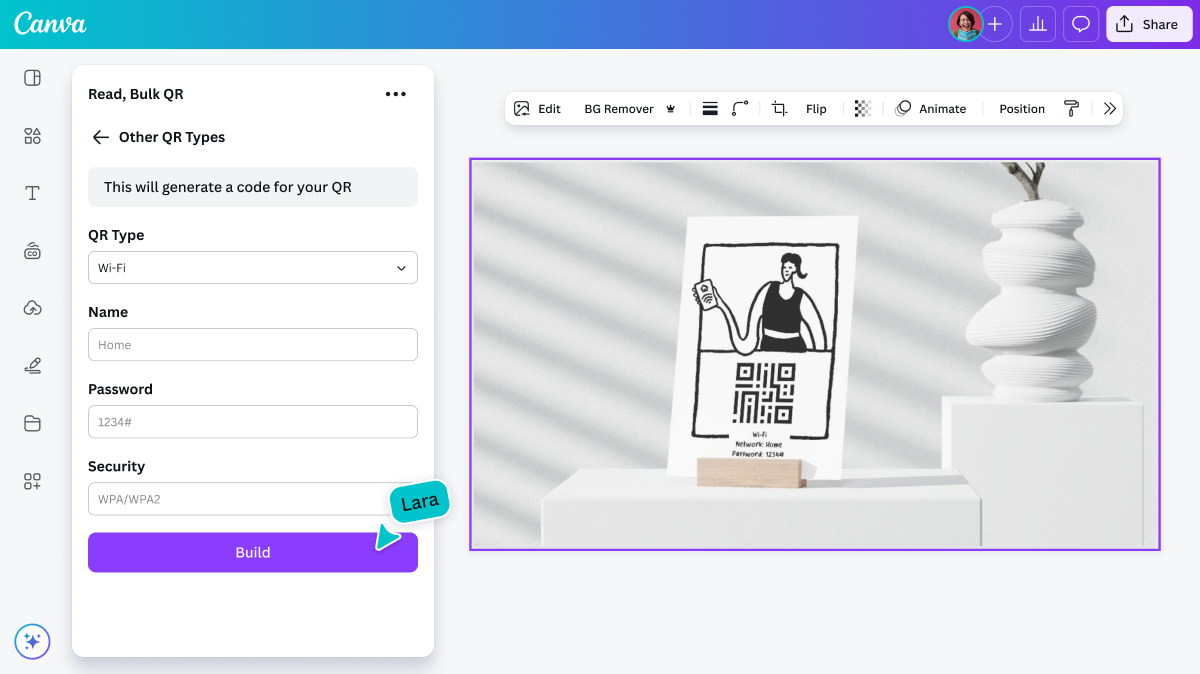Viewport: 1200px width, 674px height.
Task: Click the Canva AI assistant sparkle button
Action: pos(32,641)
